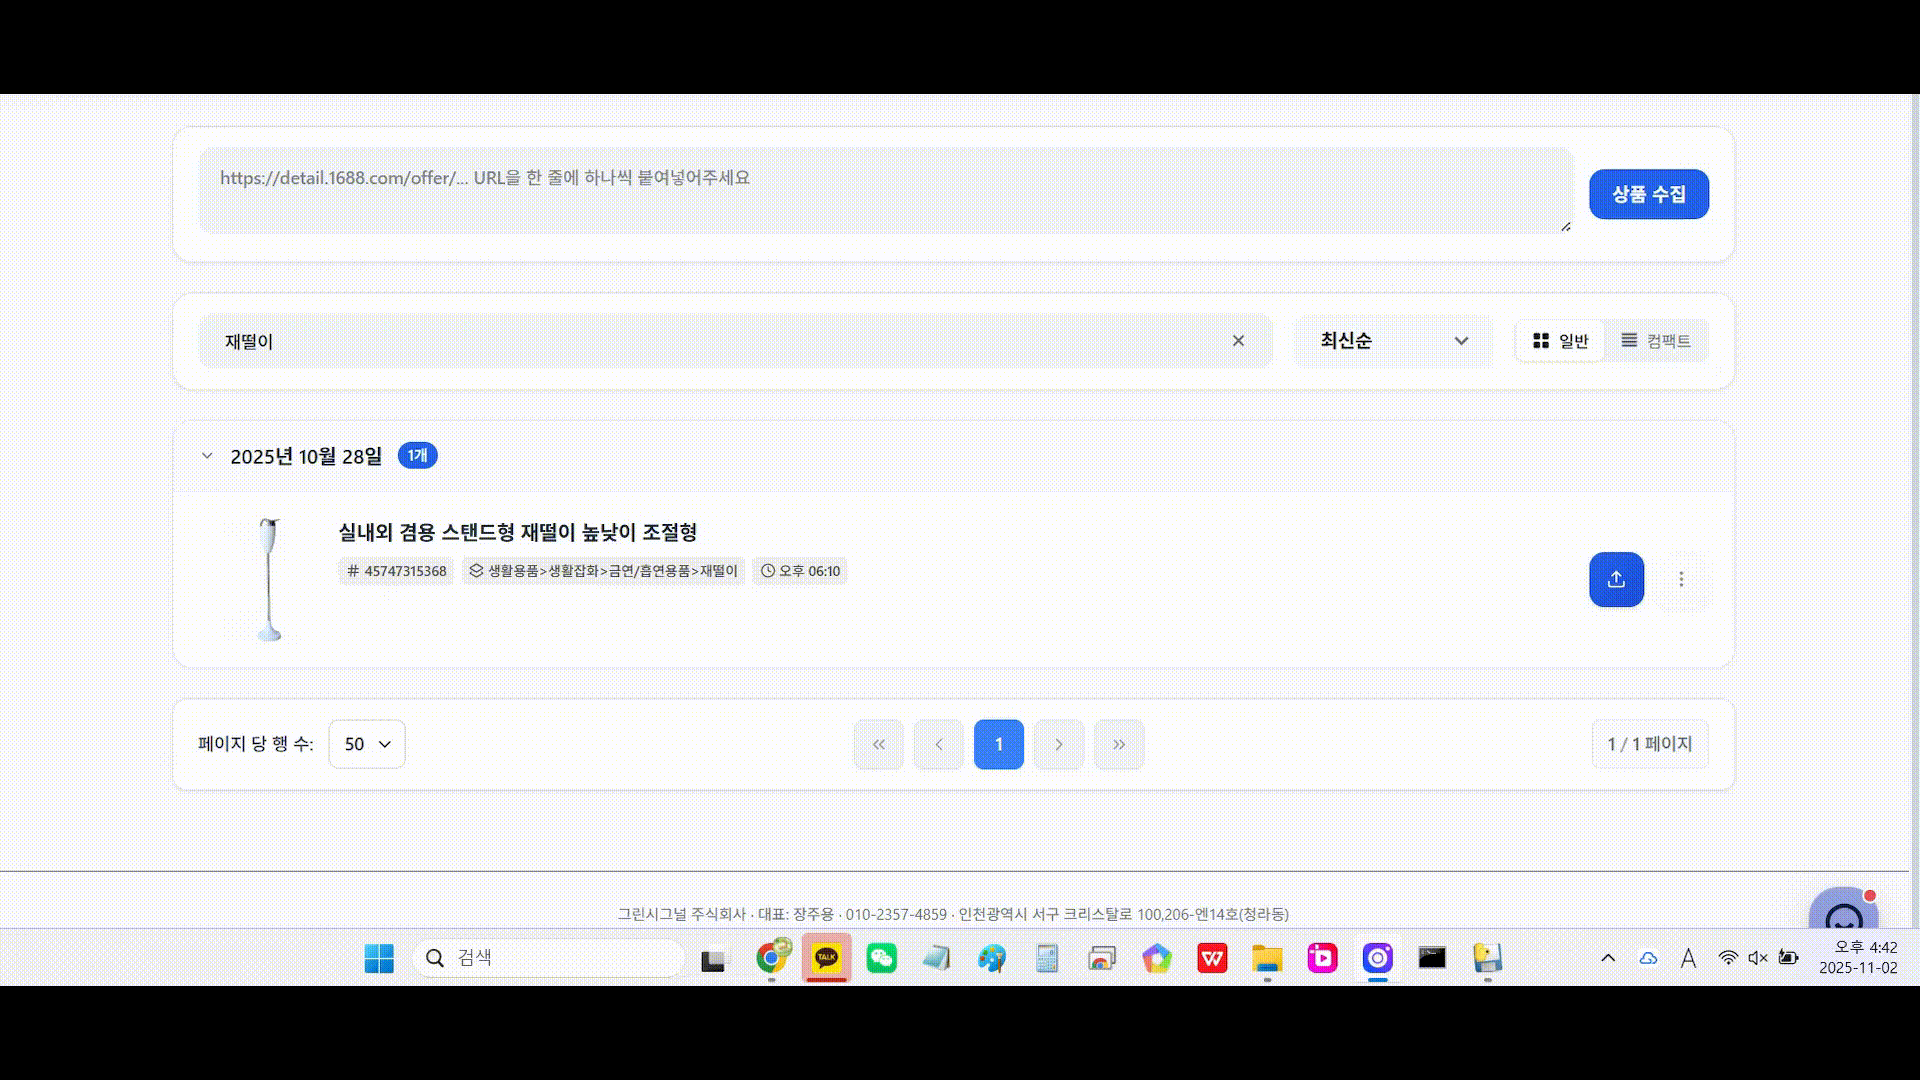The width and height of the screenshot is (1920, 1080).
Task: Click the 상품 수집 button
Action: (1648, 194)
